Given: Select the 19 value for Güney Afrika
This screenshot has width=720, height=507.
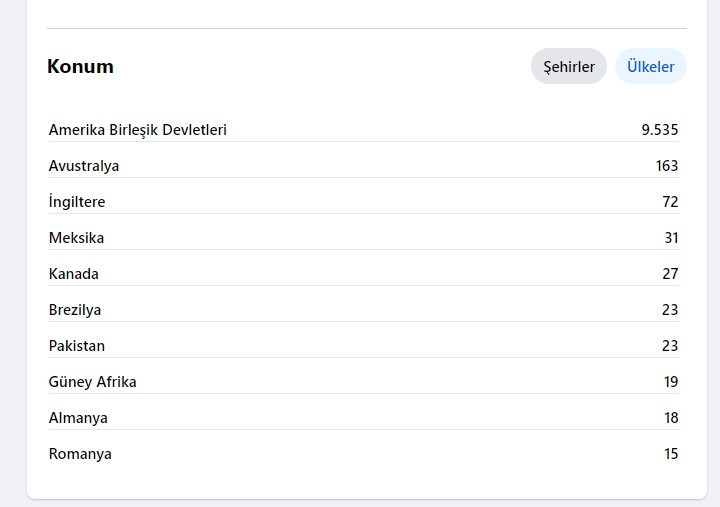Looking at the screenshot, I should pyautogui.click(x=671, y=382).
